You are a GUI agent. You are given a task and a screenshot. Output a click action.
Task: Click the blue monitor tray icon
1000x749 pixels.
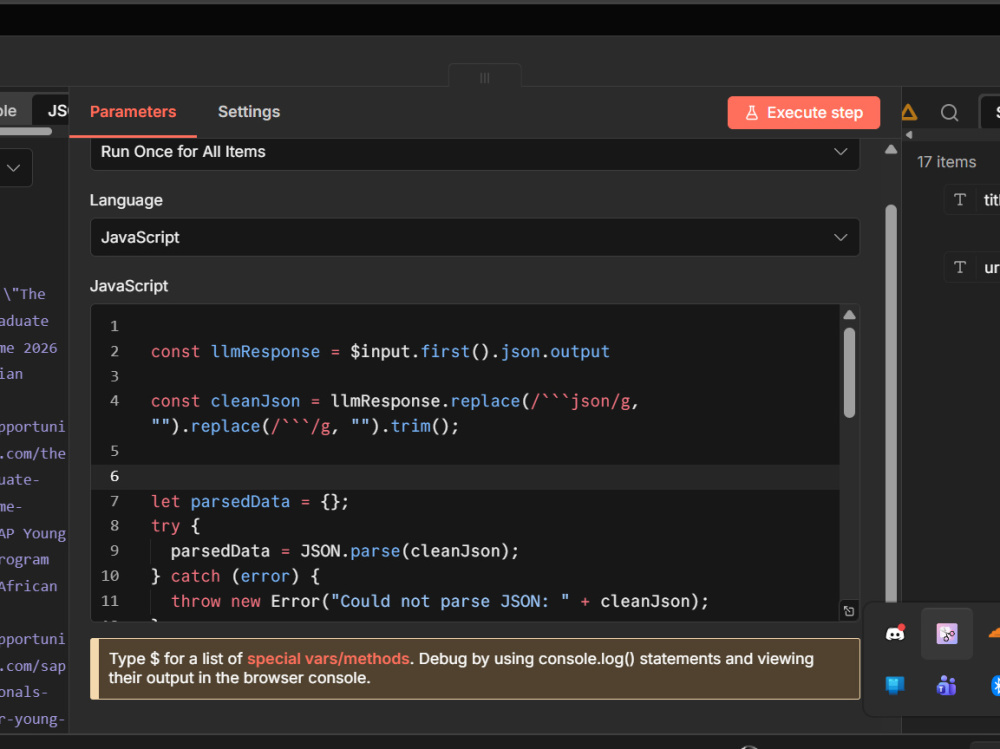click(895, 685)
